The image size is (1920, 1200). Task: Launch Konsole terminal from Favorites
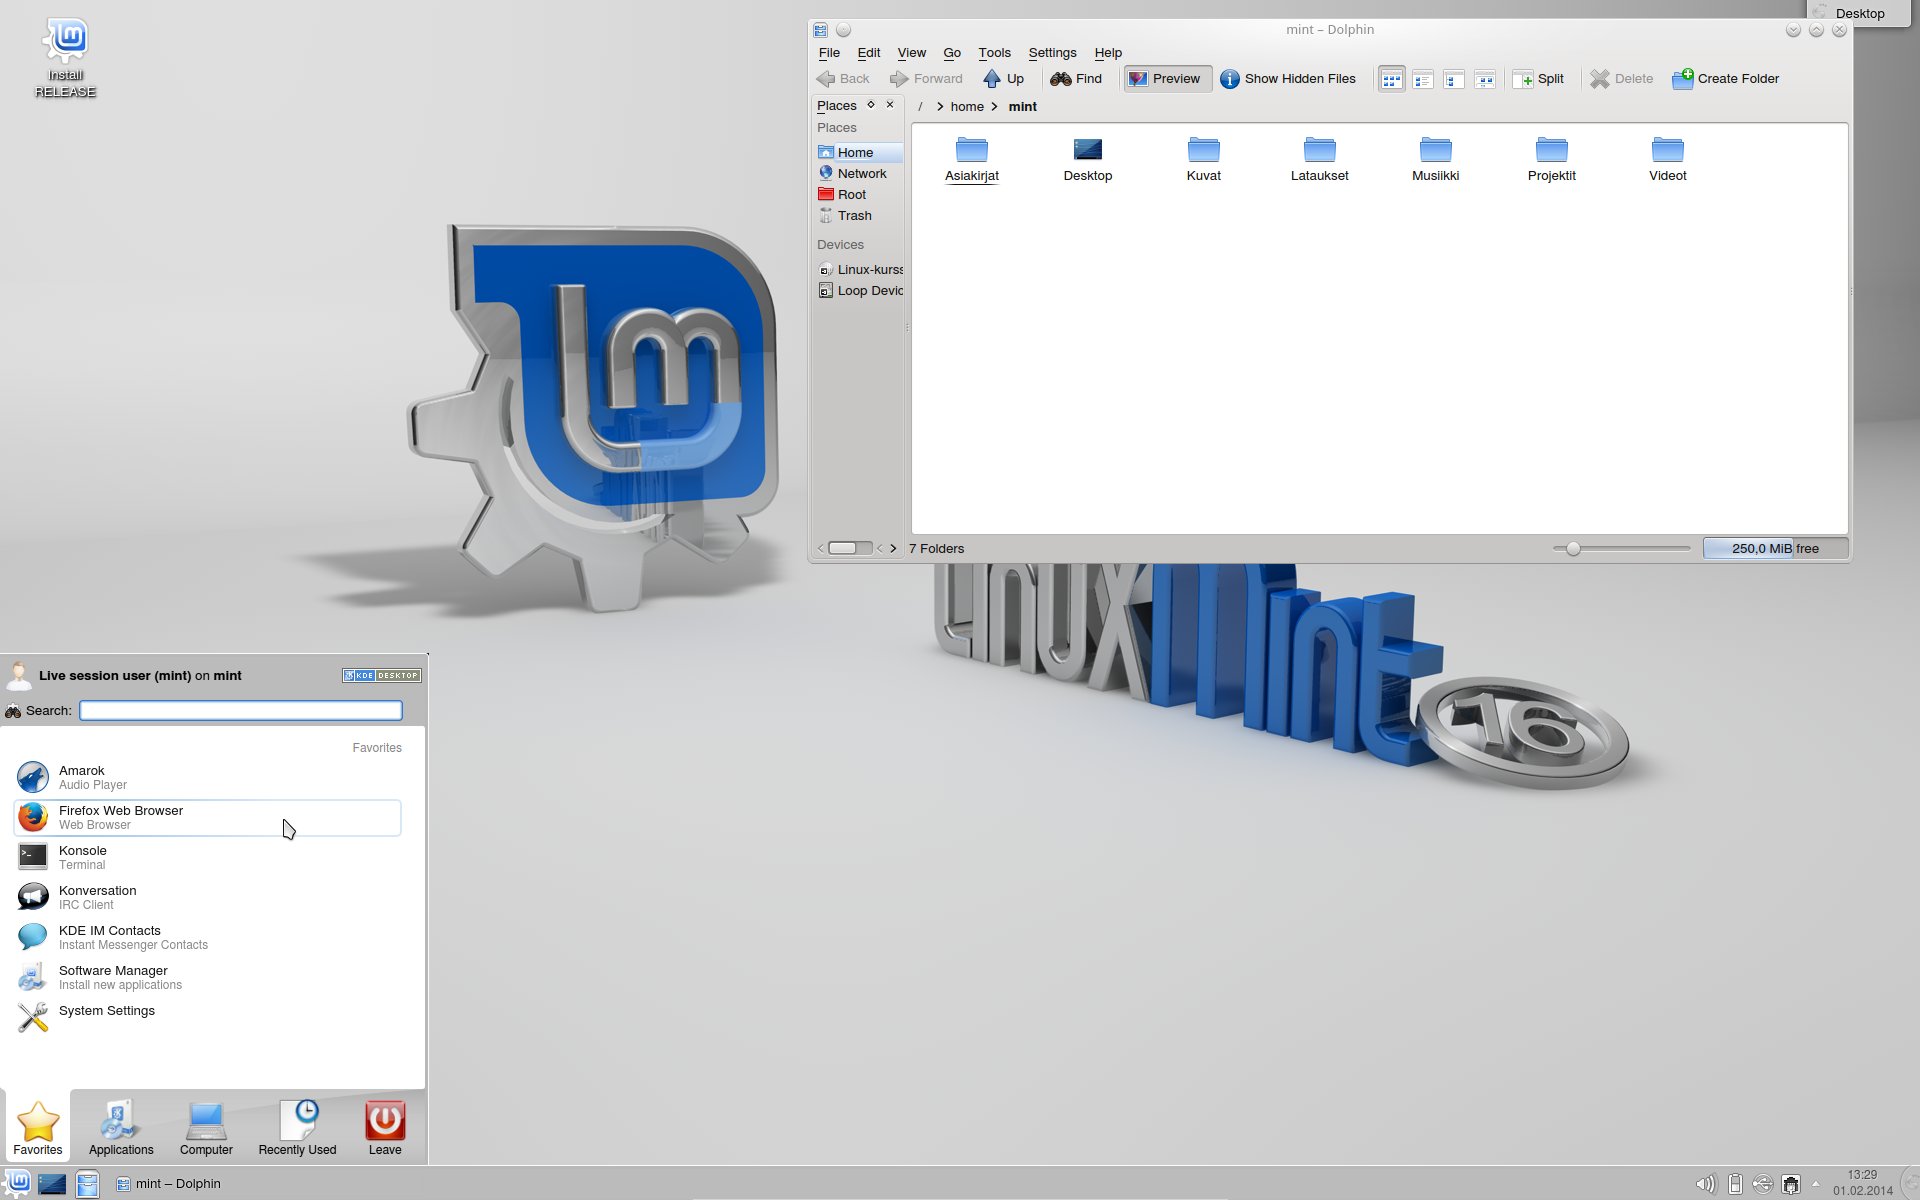208,857
